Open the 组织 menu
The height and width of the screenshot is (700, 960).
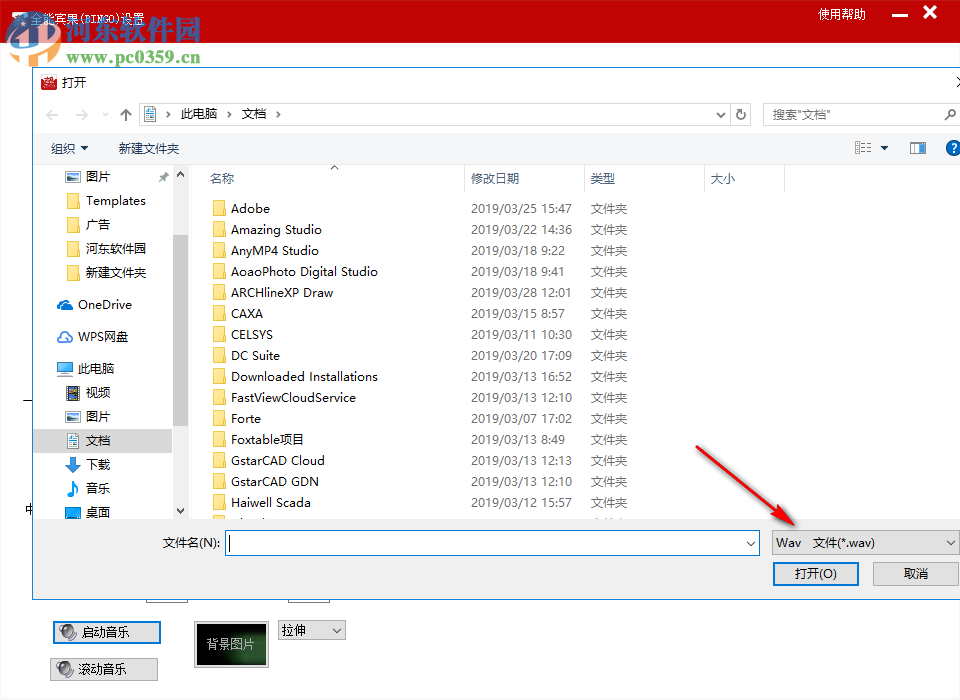tap(69, 148)
